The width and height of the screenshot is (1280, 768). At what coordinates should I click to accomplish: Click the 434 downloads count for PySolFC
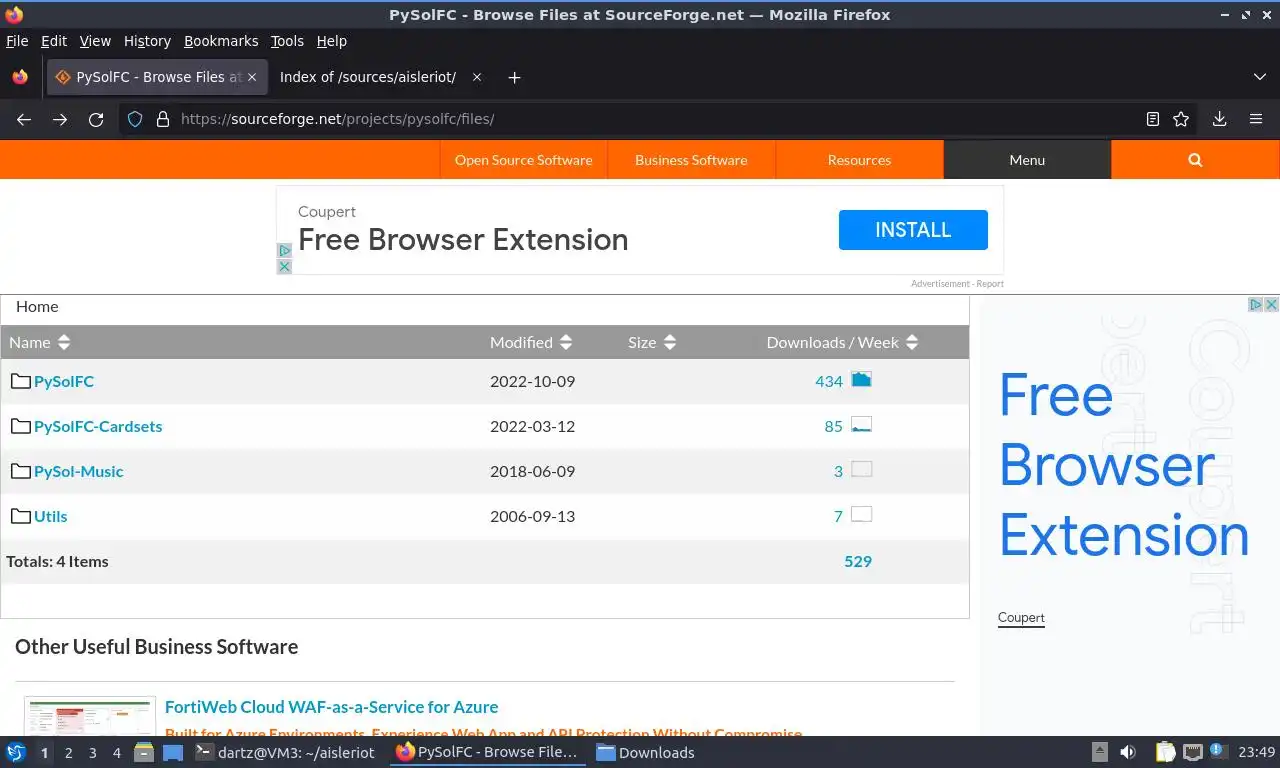[829, 381]
